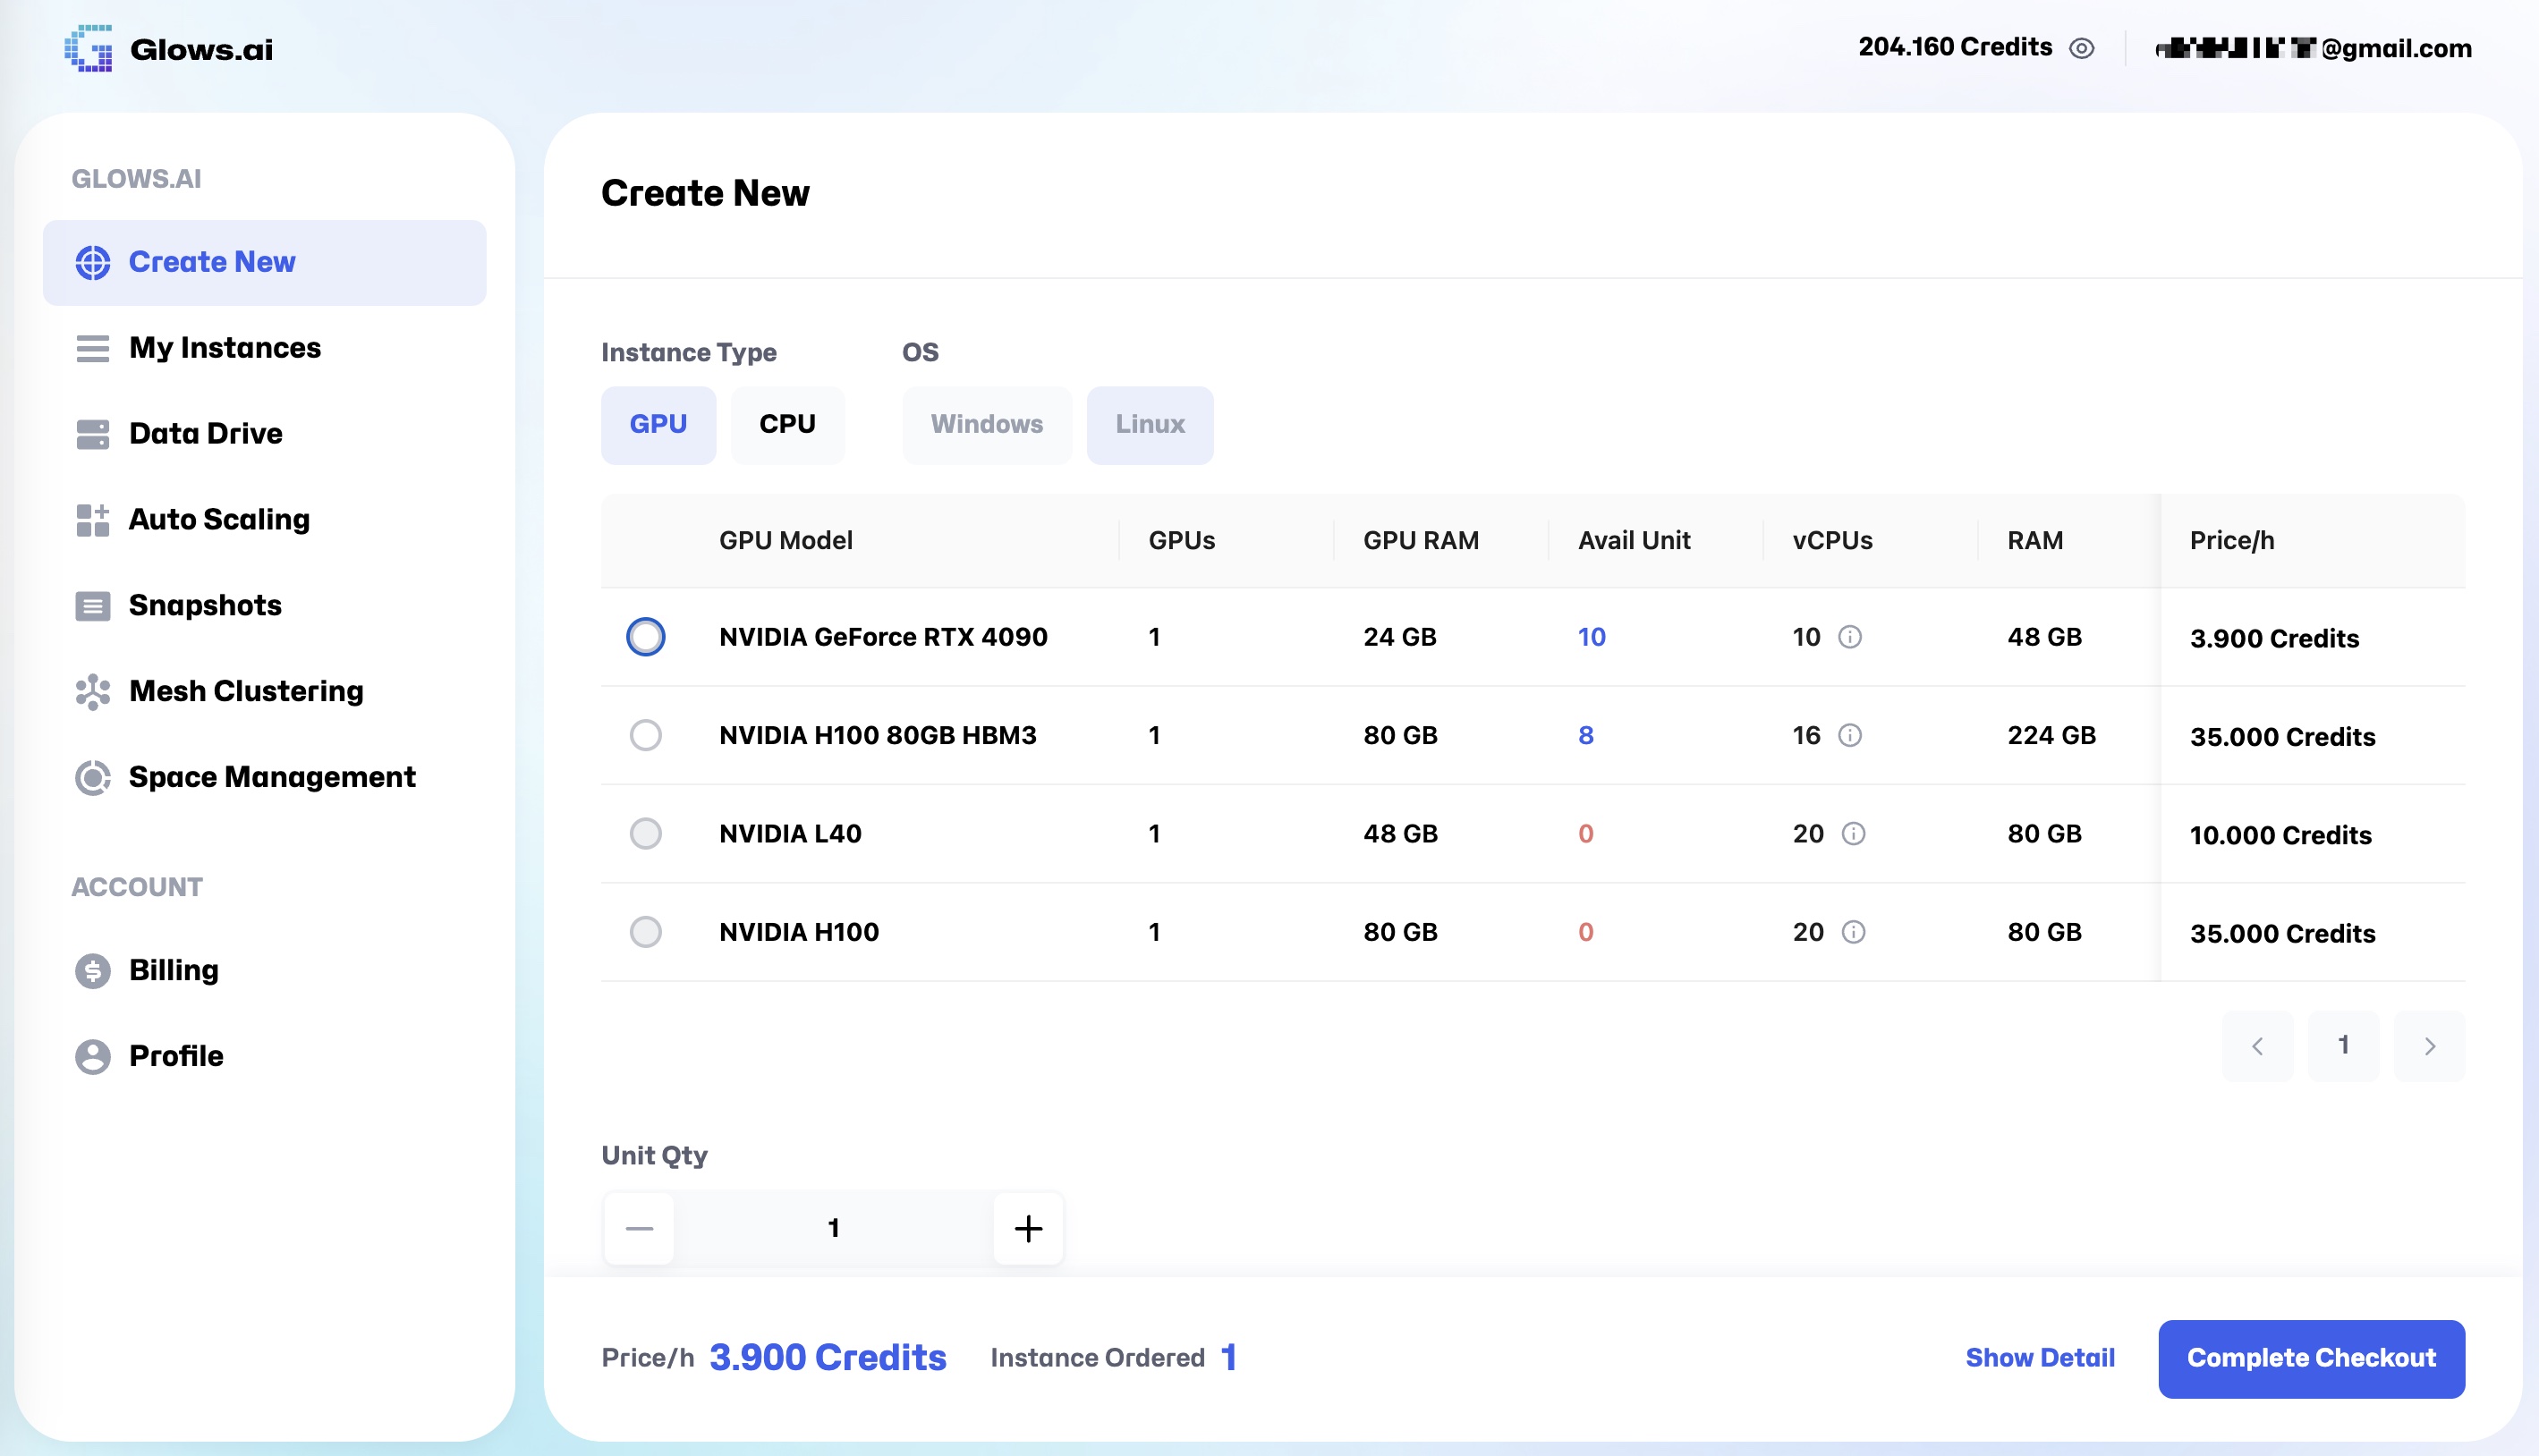Switch instance type to CPU
Viewport: 2539px width, 1456px height.
(787, 424)
